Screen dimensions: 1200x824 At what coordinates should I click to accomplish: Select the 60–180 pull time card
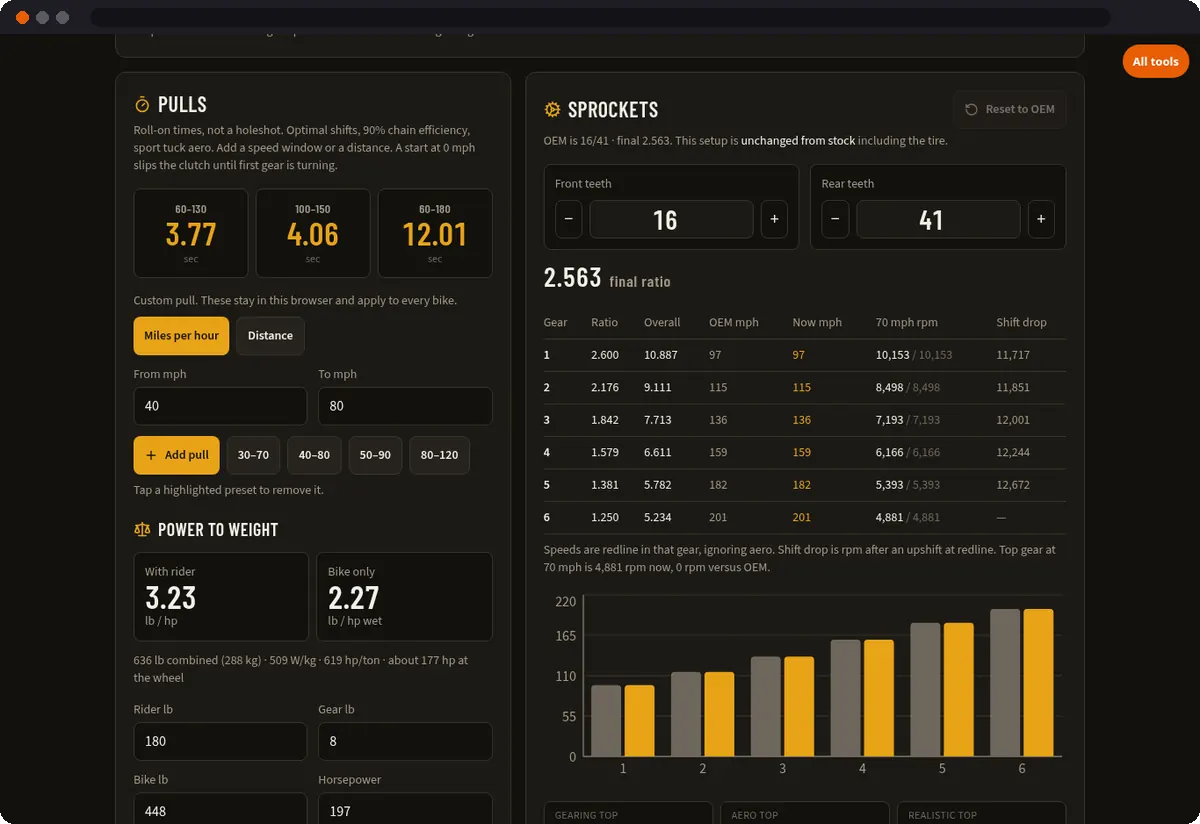click(435, 233)
